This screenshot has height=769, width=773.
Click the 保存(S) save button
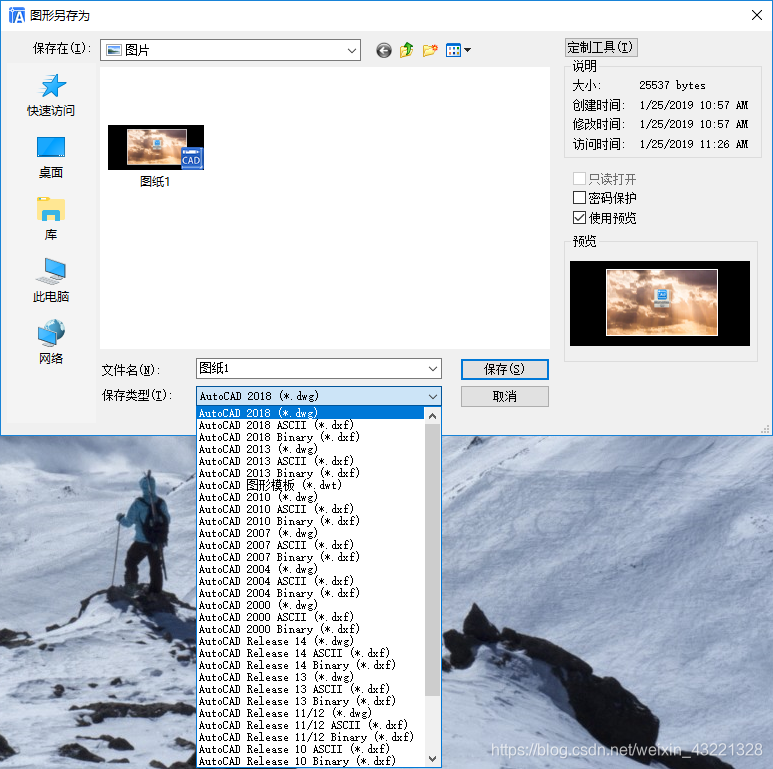pos(504,369)
